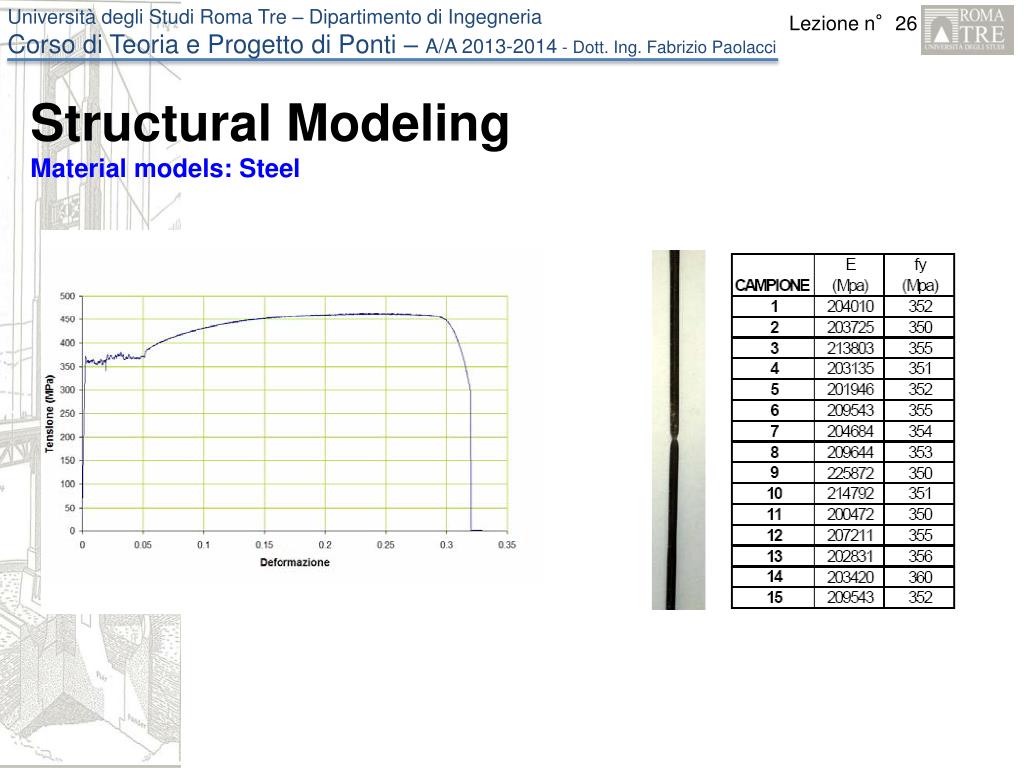Select E value 203135 for sample 4

coord(850,368)
